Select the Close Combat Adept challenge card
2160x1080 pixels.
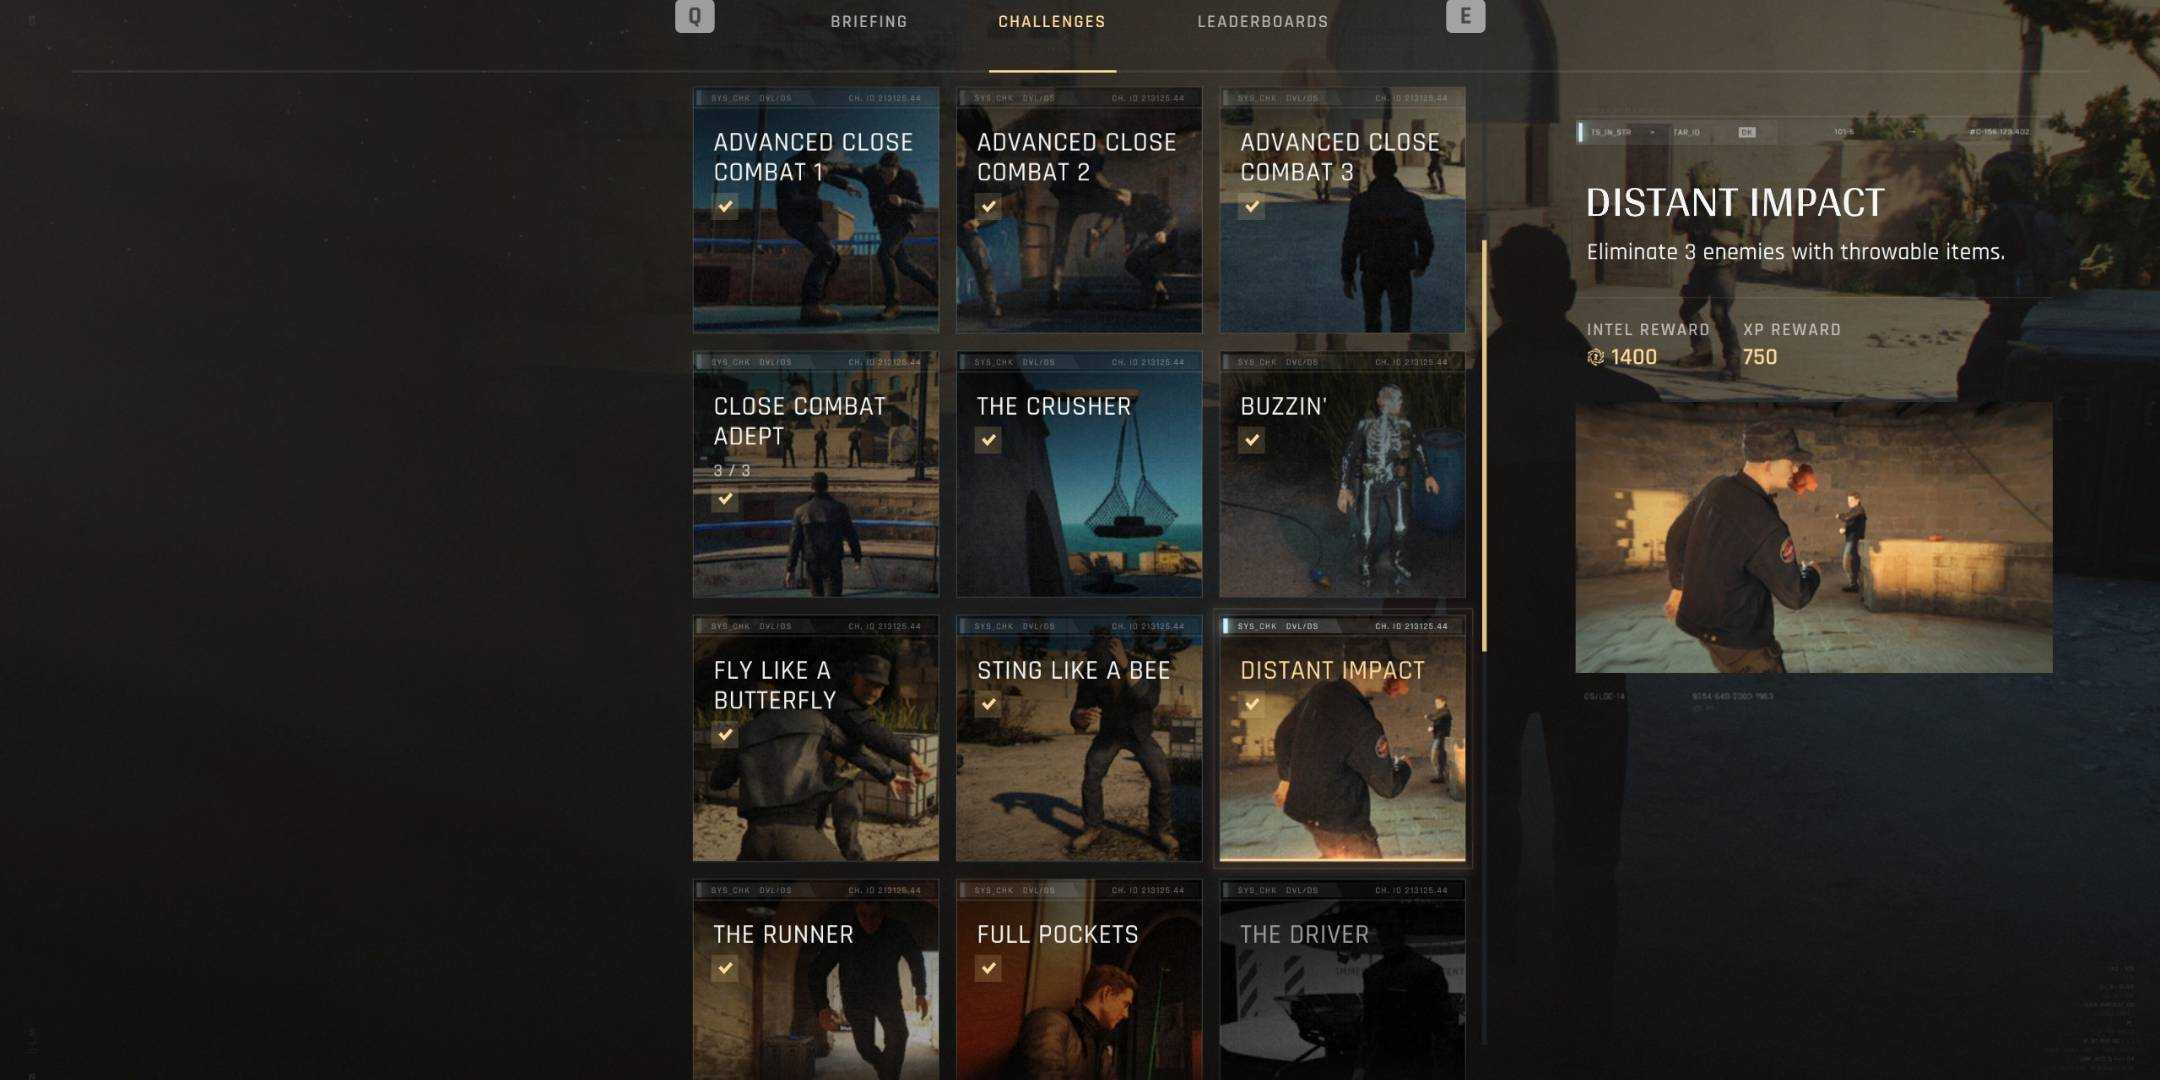[816, 474]
